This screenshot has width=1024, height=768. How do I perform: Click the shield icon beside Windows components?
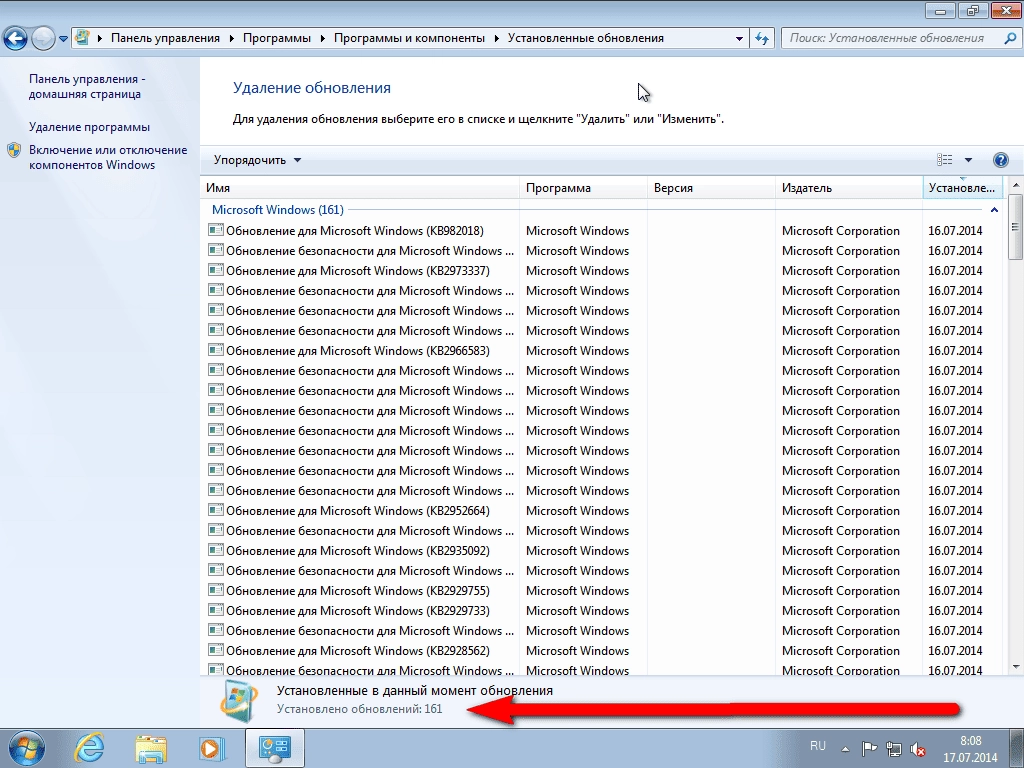pyautogui.click(x=14, y=150)
